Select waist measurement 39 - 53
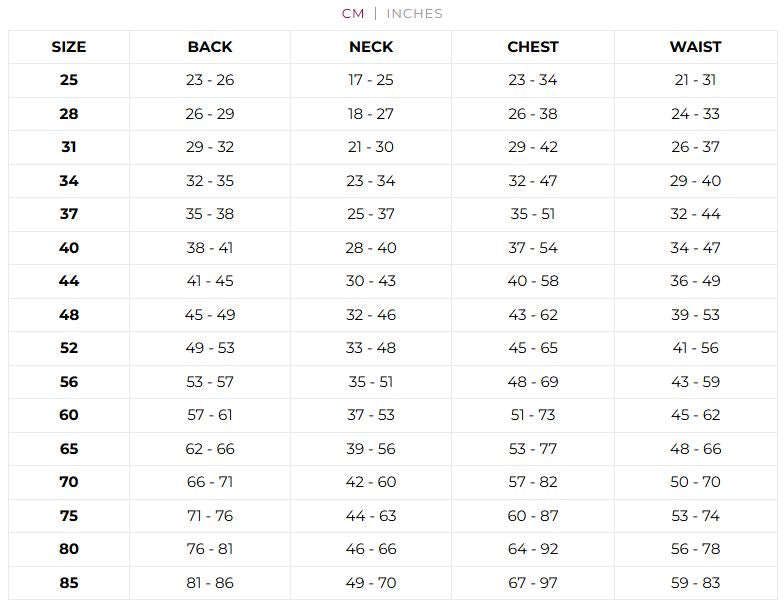Viewport: 784px width, 609px height. point(695,315)
